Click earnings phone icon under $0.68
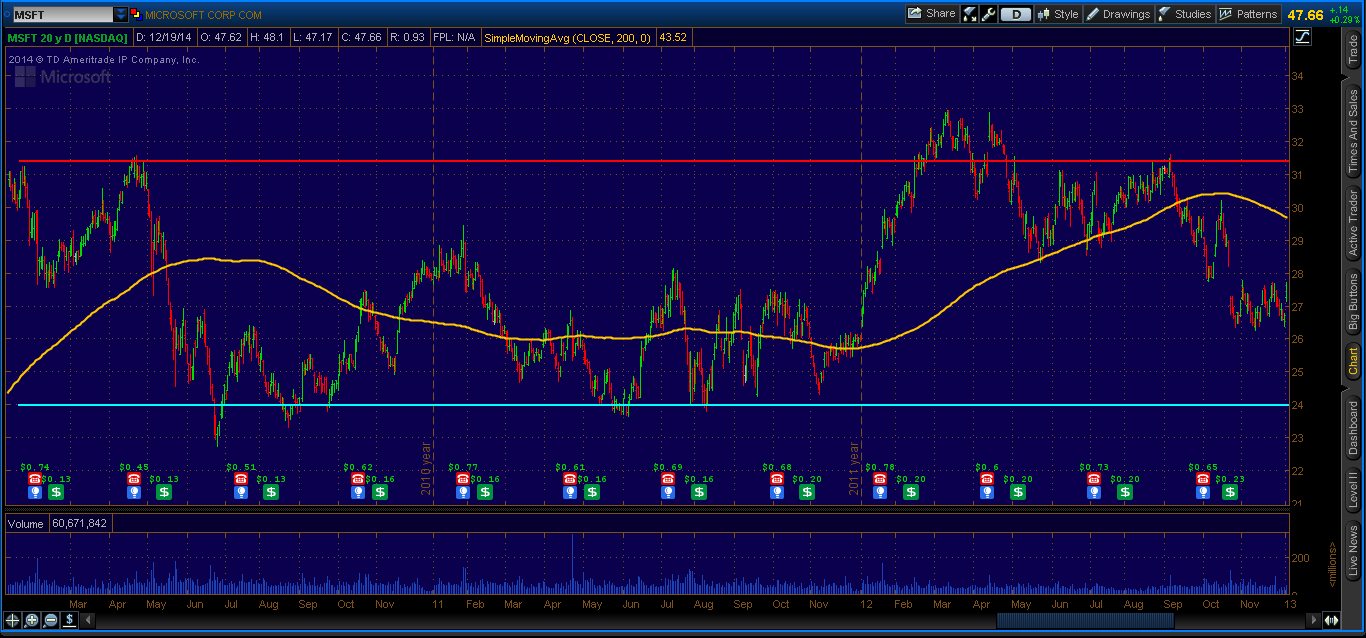This screenshot has height=638, width=1366. [x=777, y=479]
